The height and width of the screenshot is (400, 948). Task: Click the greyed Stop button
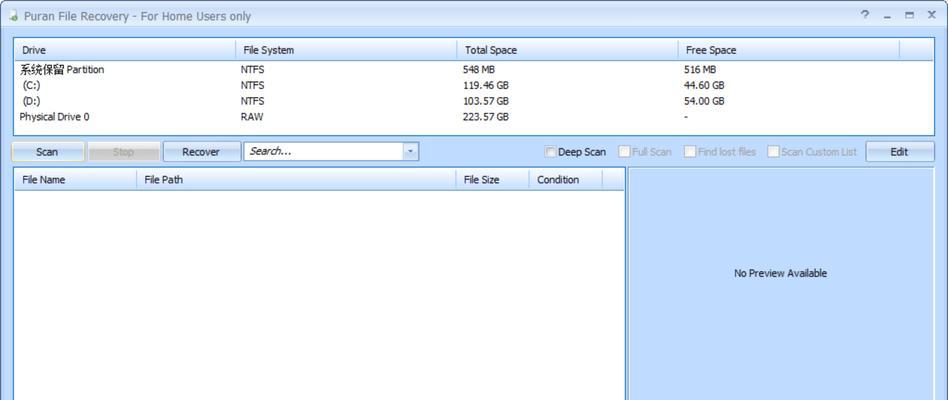123,152
